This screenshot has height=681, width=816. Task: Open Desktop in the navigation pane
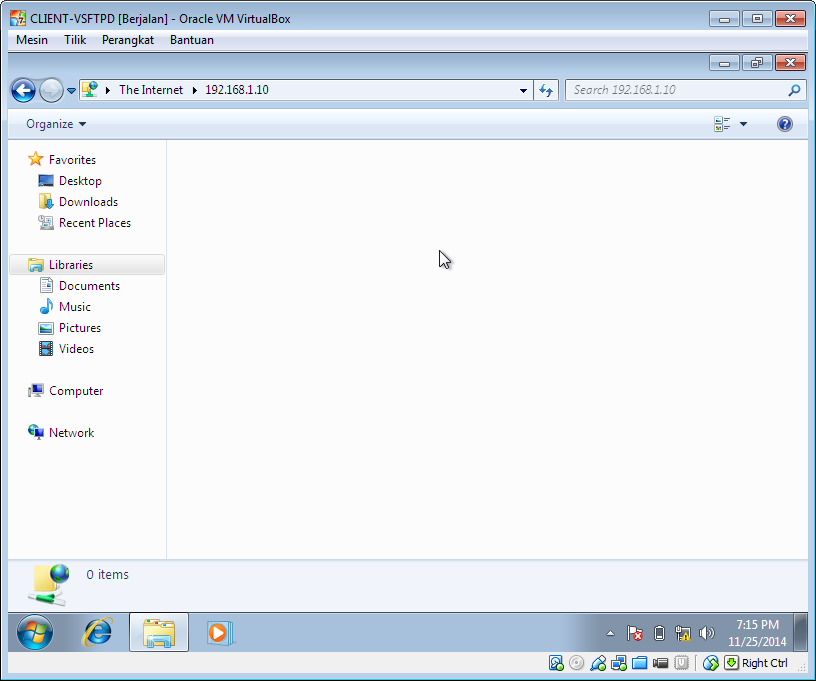pyautogui.click(x=80, y=181)
